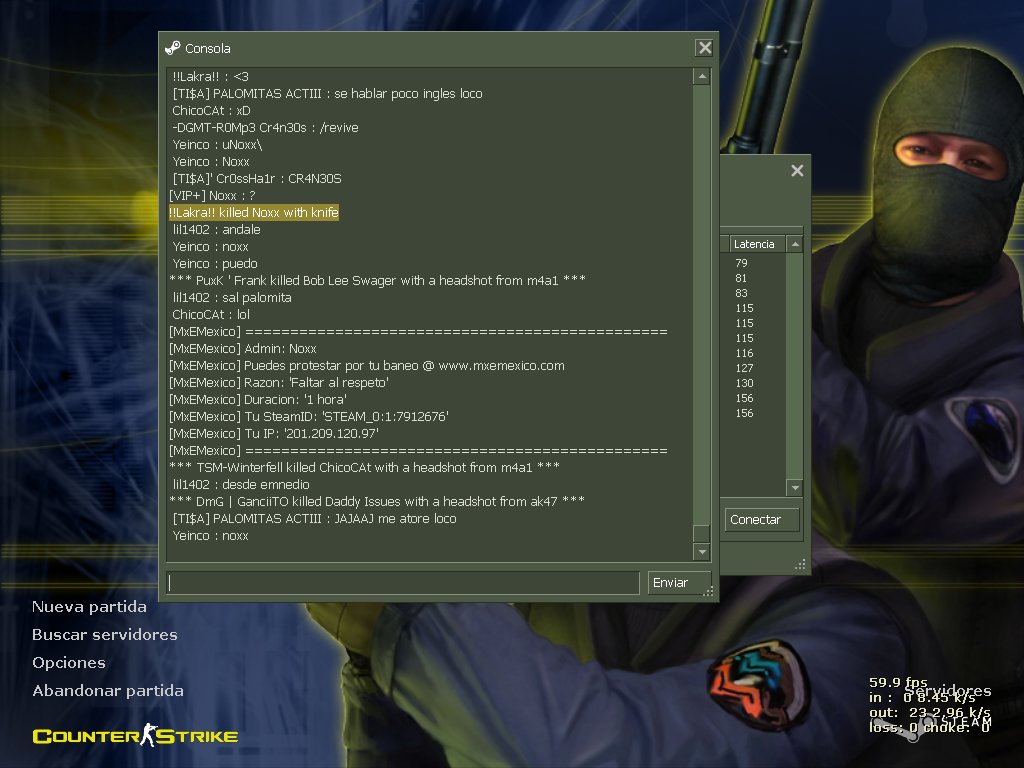
Task: Click line '-DGMT-R0Mp3 Cr4n30s : /revive'
Action: 265,127
